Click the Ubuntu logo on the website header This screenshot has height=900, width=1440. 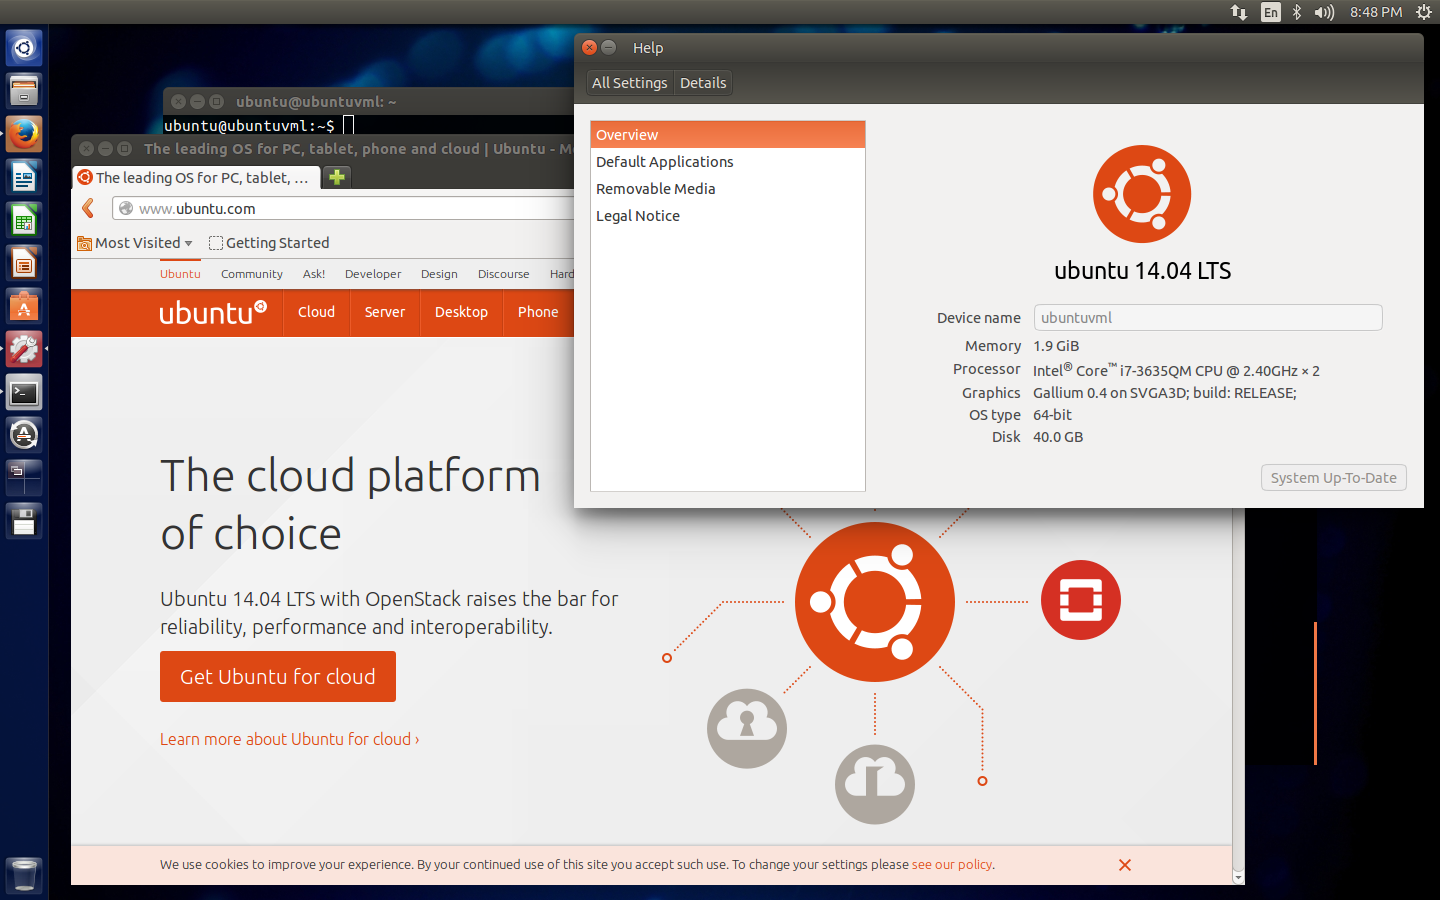(213, 312)
